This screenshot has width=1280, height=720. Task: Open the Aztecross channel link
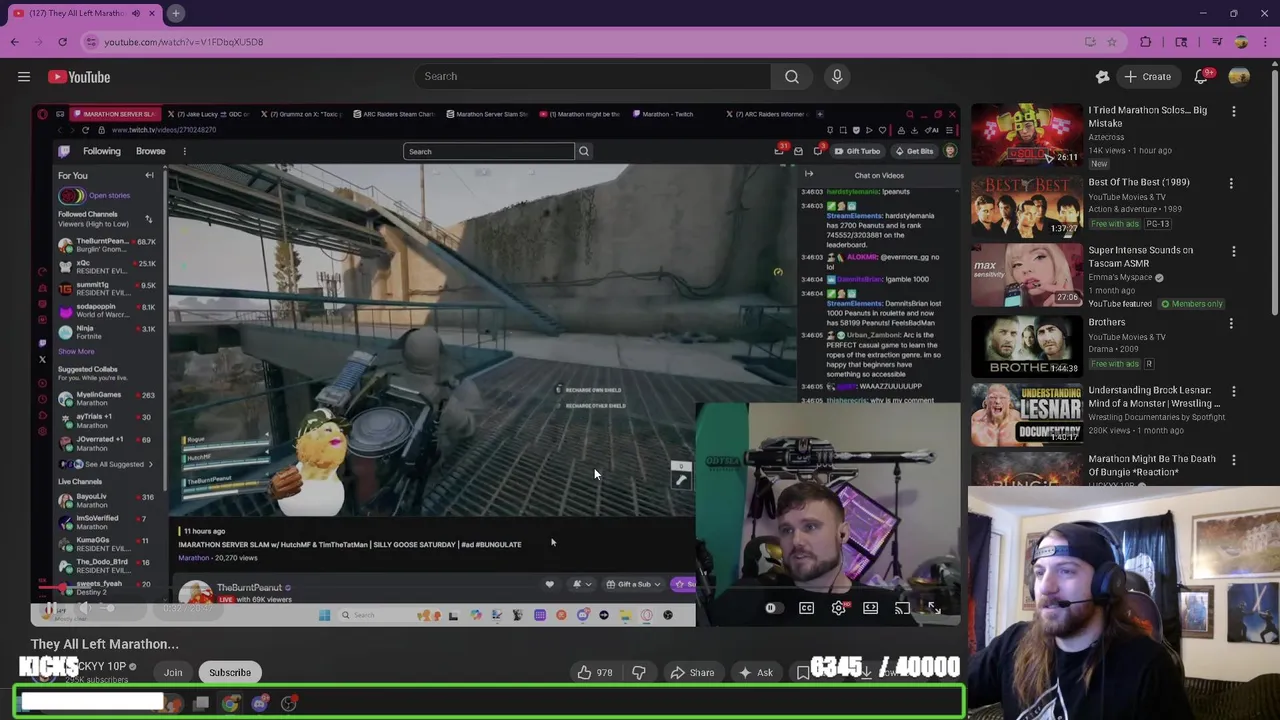pyautogui.click(x=1112, y=136)
